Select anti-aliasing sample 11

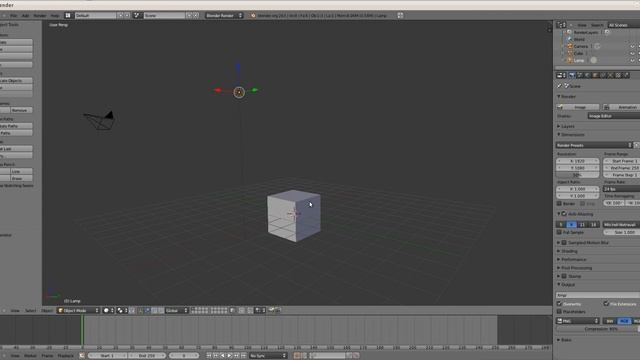coord(582,224)
